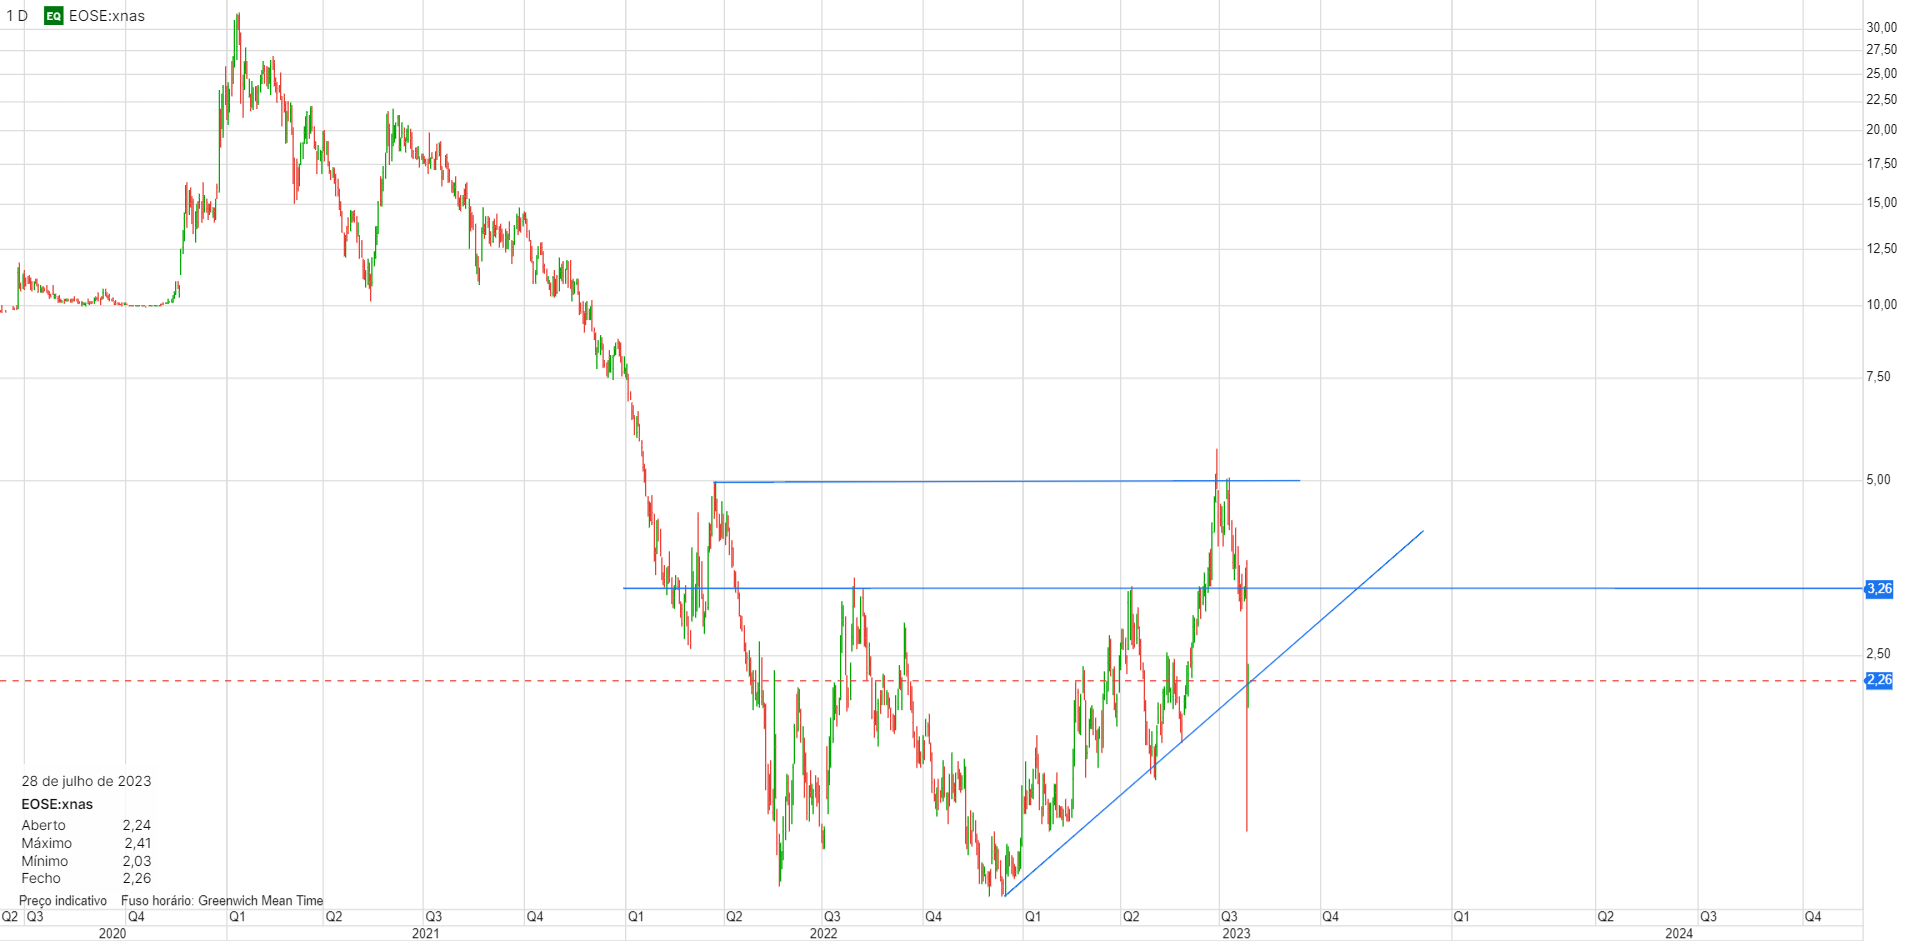Click the 27,50 price axis label

click(x=1881, y=50)
